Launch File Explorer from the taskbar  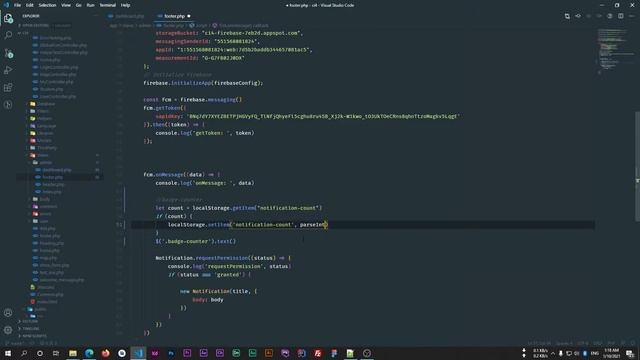click(x=73, y=353)
